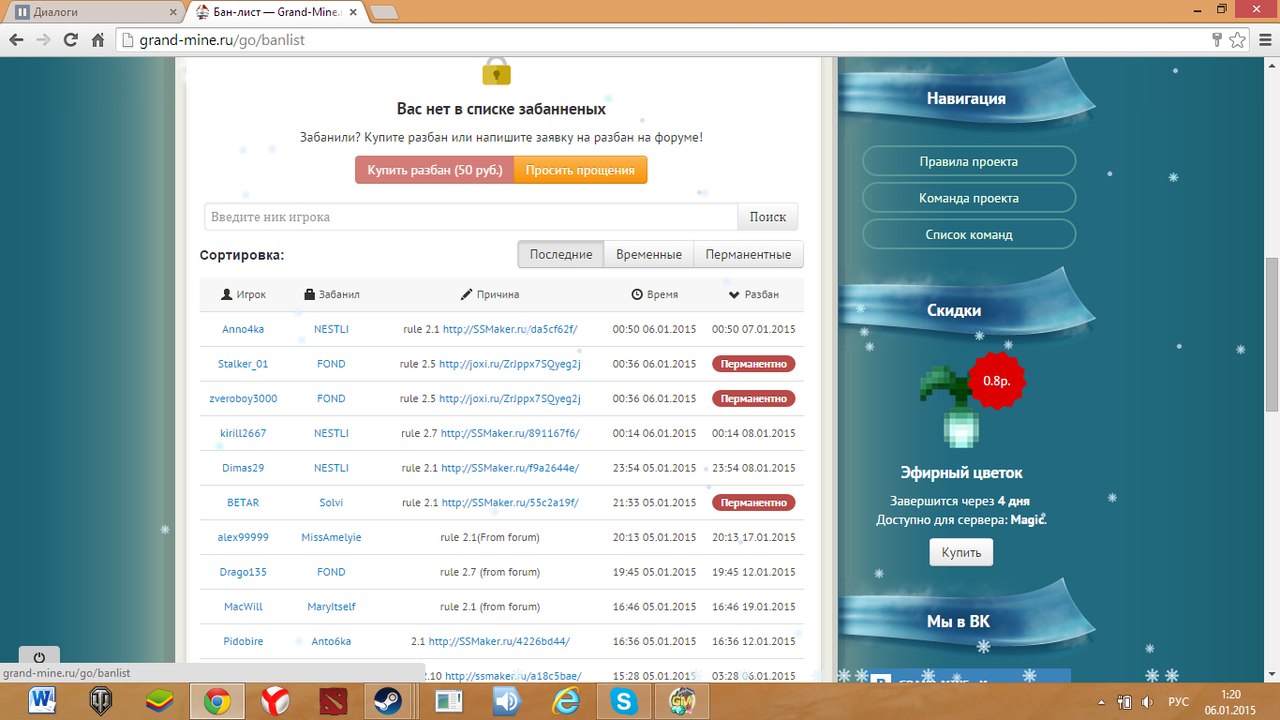Open Chrome taskbar icon

tap(217, 701)
